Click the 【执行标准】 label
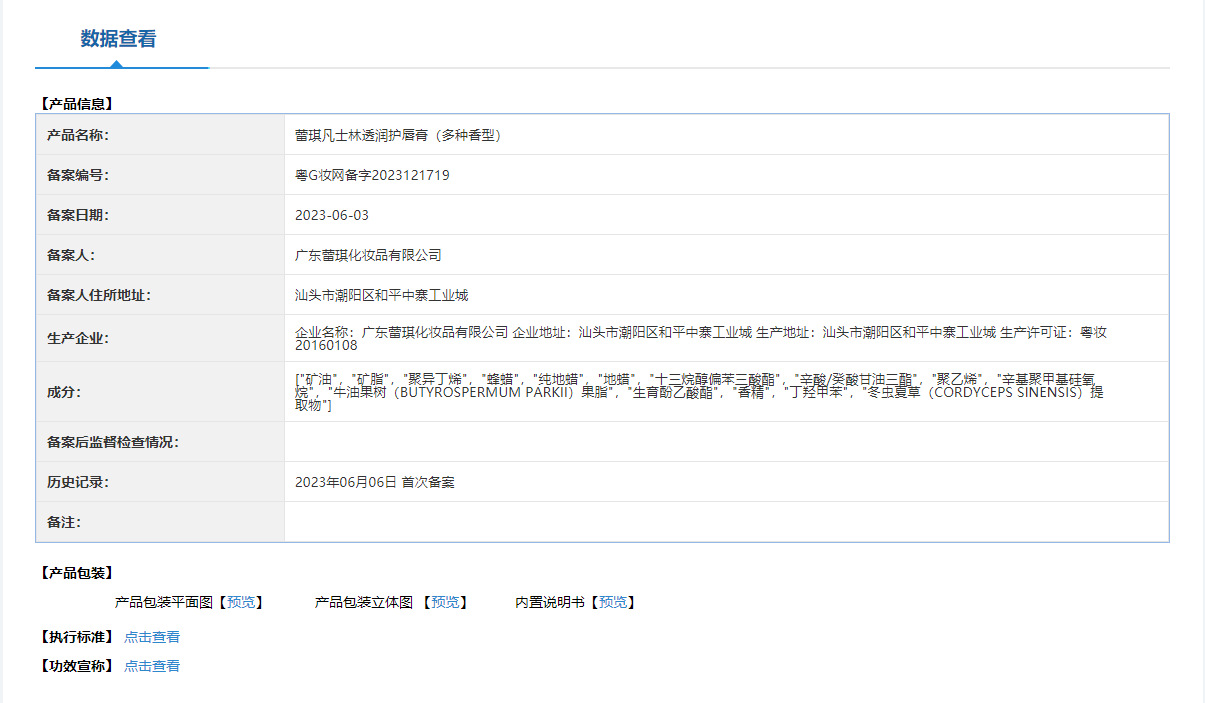 pyautogui.click(x=76, y=637)
